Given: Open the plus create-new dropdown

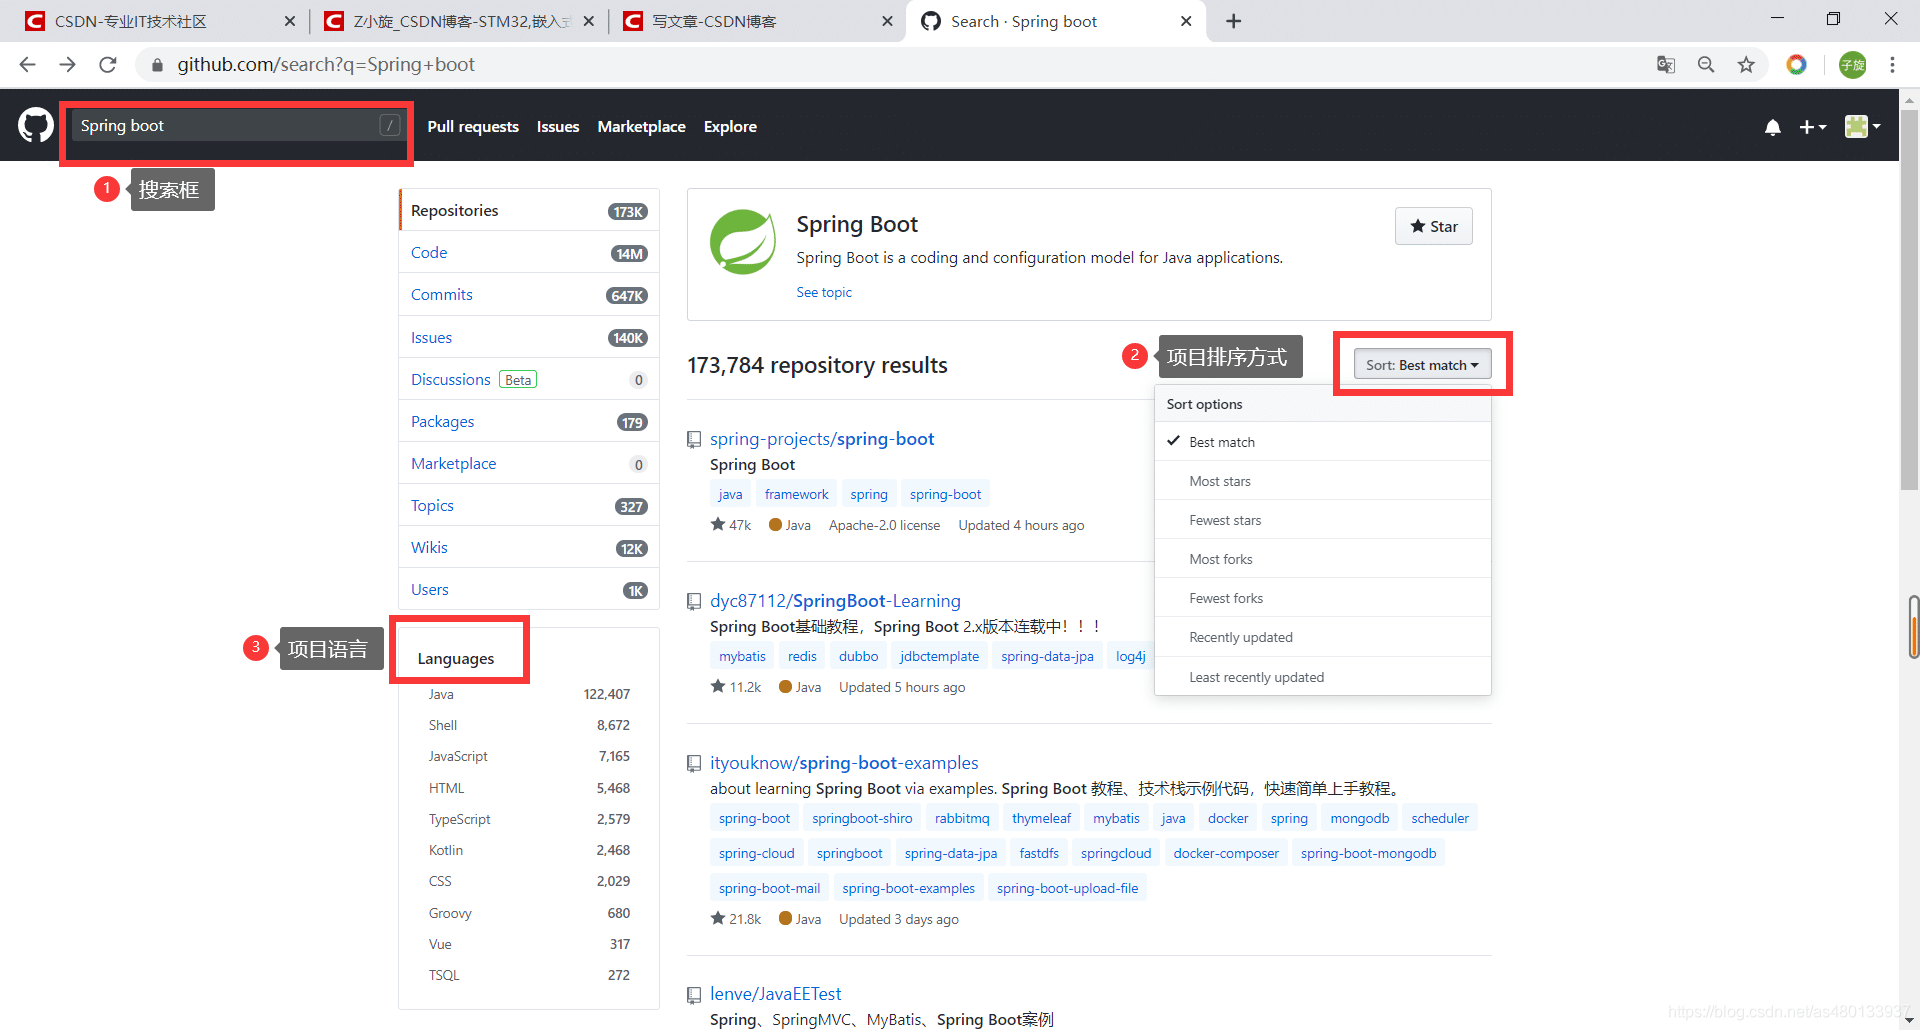Looking at the screenshot, I should tap(1812, 127).
